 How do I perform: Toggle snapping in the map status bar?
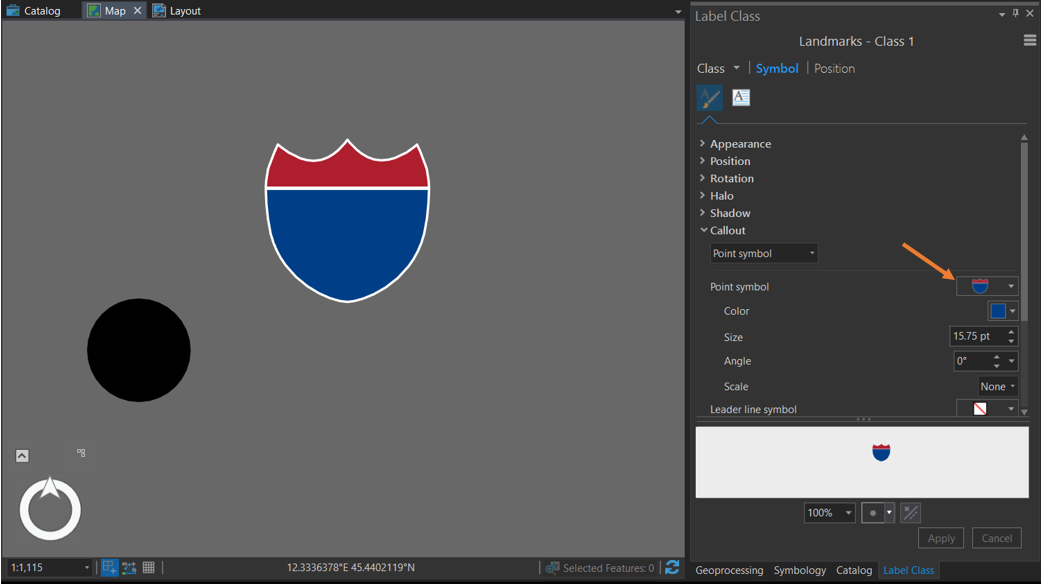tap(110, 567)
